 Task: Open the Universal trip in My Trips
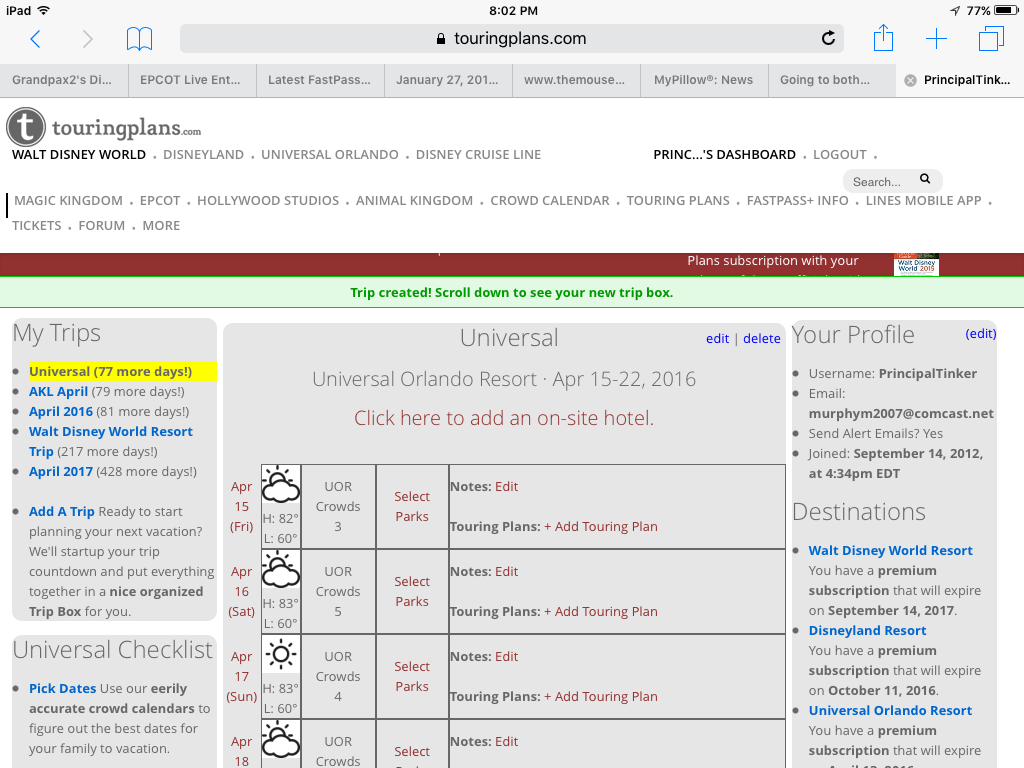click(110, 372)
